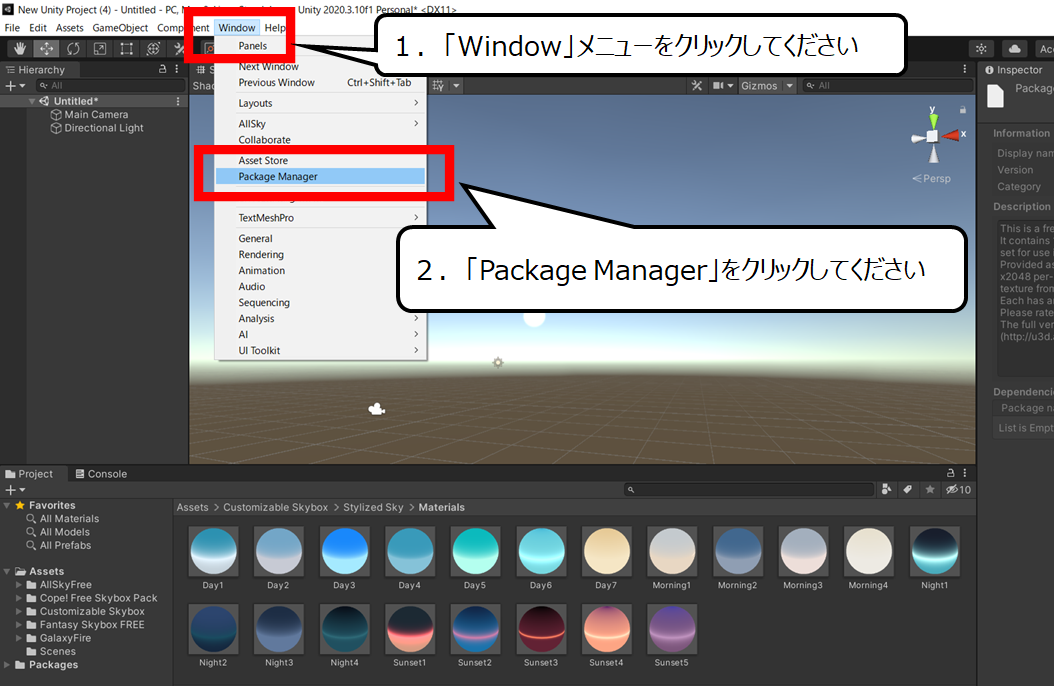Image resolution: width=1054 pixels, height=686 pixels.
Task: Open Hierarchy create plus dropdown
Action: 15,85
